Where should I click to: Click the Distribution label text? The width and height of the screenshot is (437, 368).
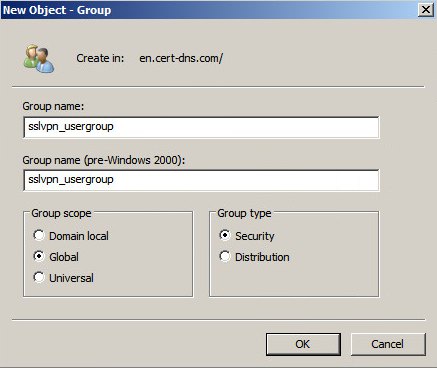click(262, 257)
